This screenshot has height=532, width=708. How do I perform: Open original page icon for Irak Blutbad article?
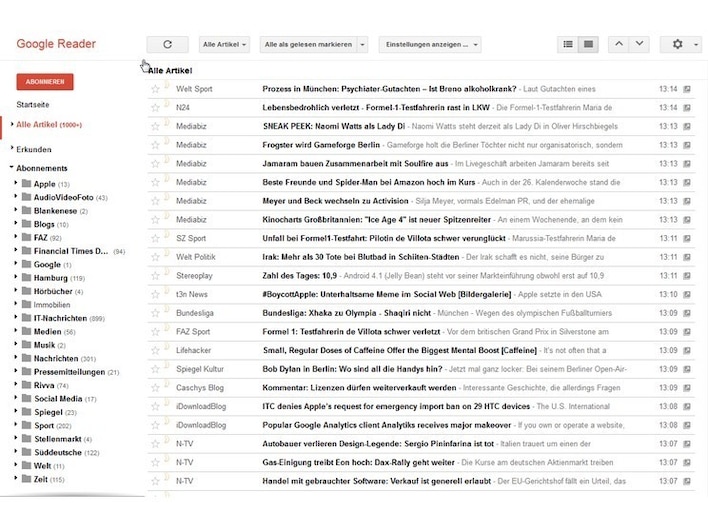pyautogui.click(x=687, y=257)
